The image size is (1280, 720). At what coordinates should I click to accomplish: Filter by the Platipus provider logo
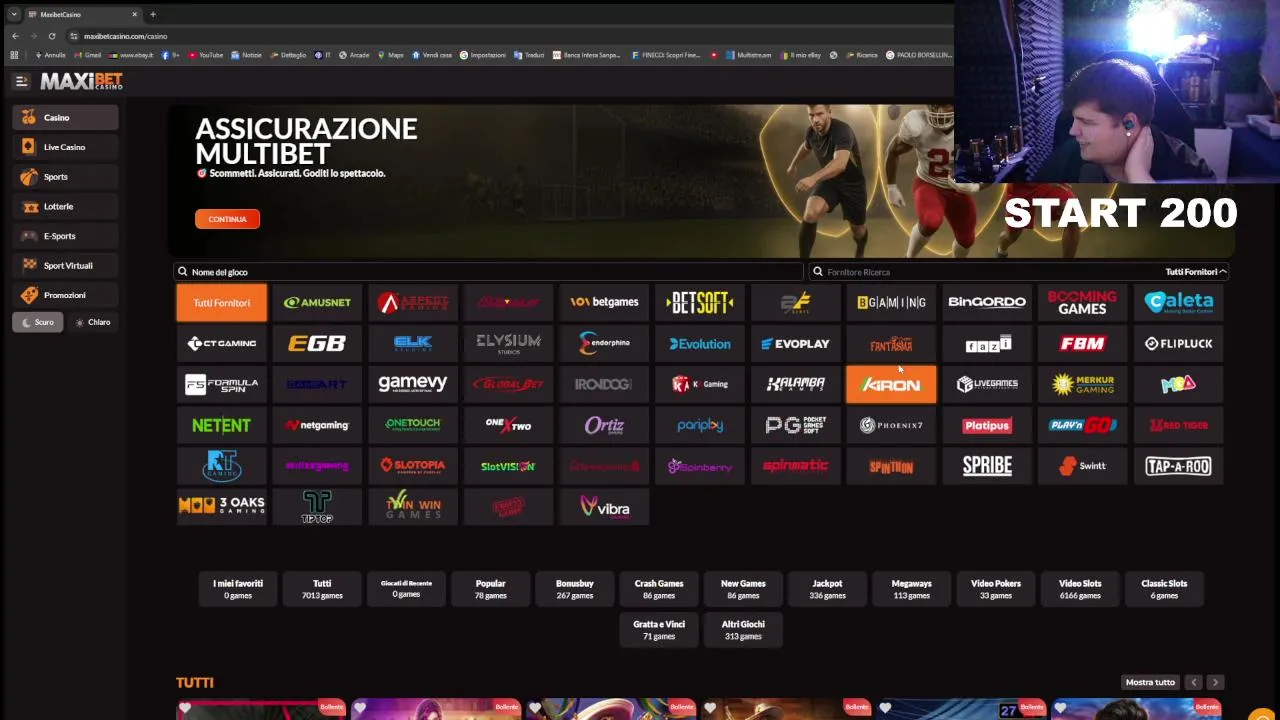click(x=987, y=425)
